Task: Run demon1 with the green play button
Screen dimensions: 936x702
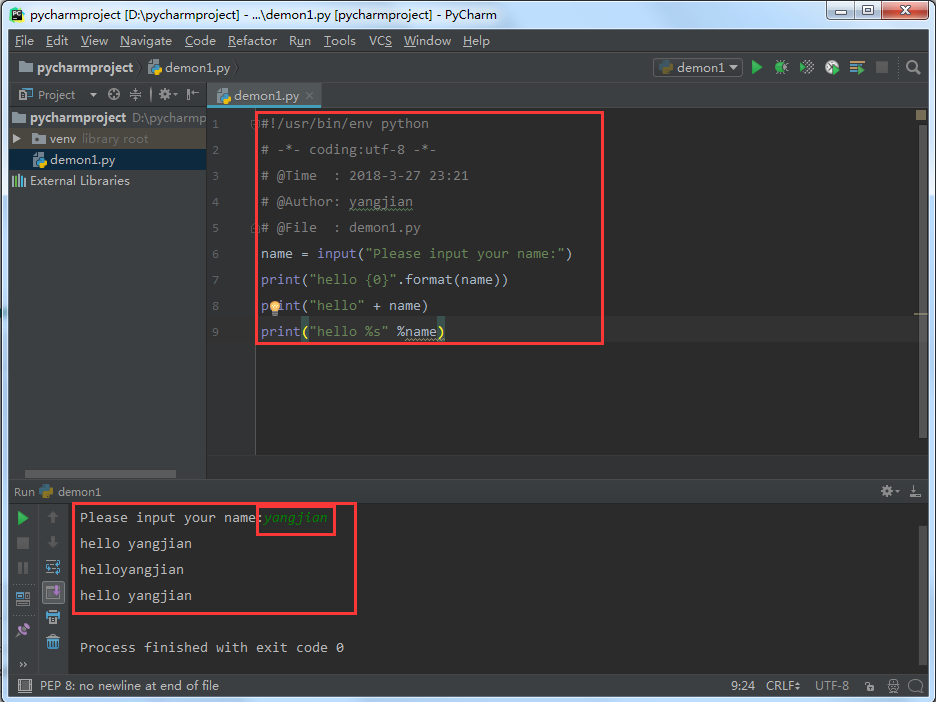Action: 756,67
